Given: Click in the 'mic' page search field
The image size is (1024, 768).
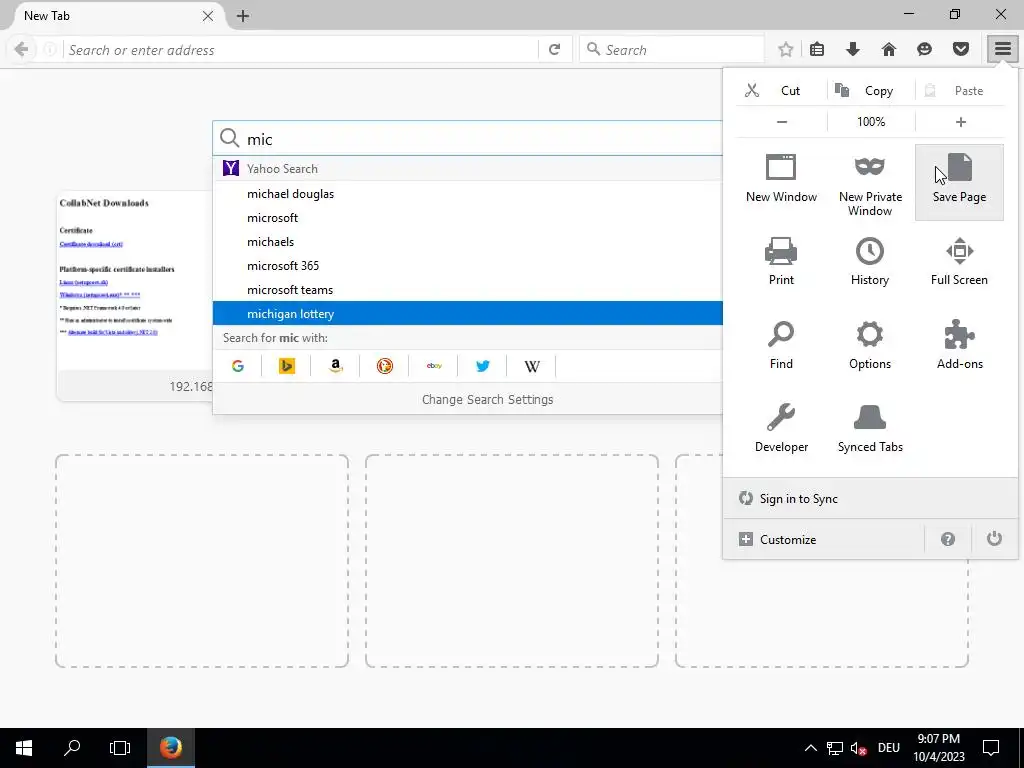Looking at the screenshot, I should point(468,138).
